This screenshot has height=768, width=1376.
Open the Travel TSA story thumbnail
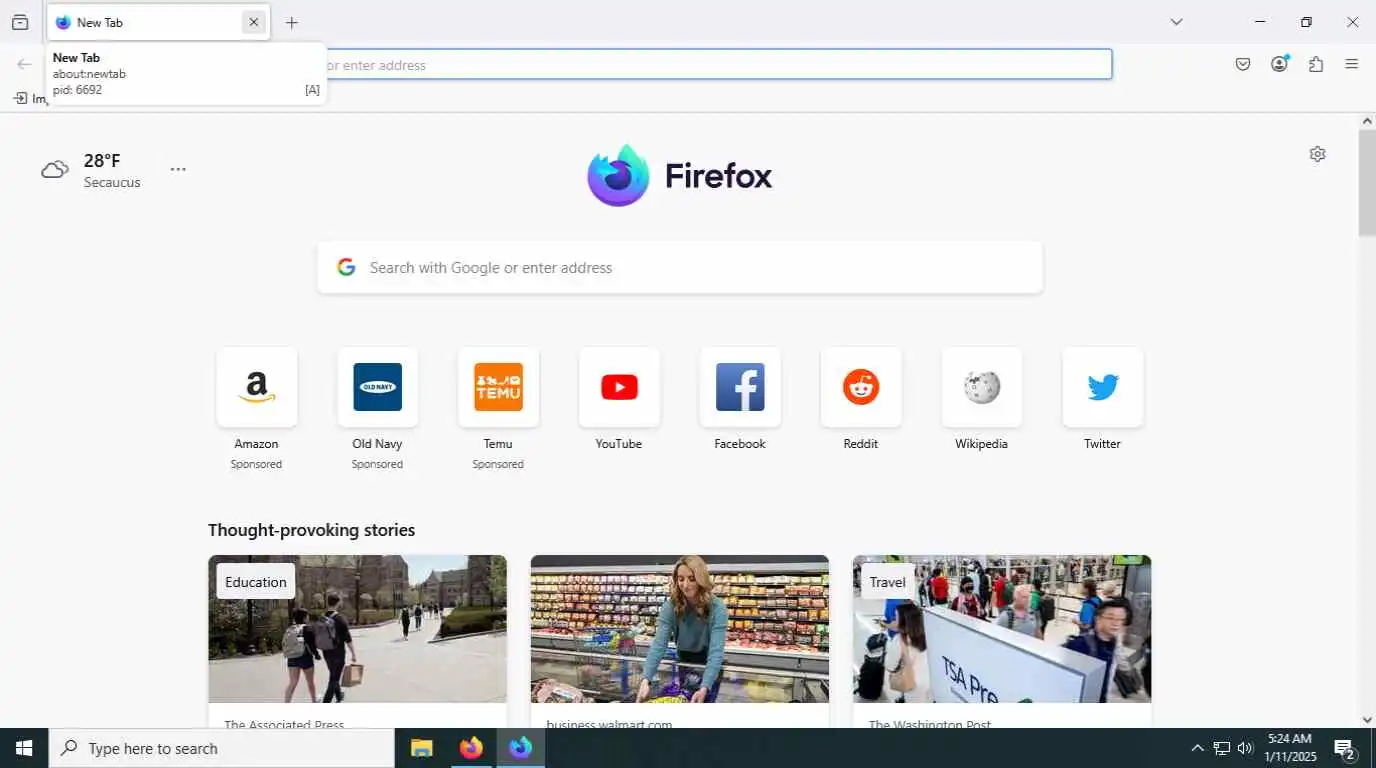click(x=1002, y=630)
